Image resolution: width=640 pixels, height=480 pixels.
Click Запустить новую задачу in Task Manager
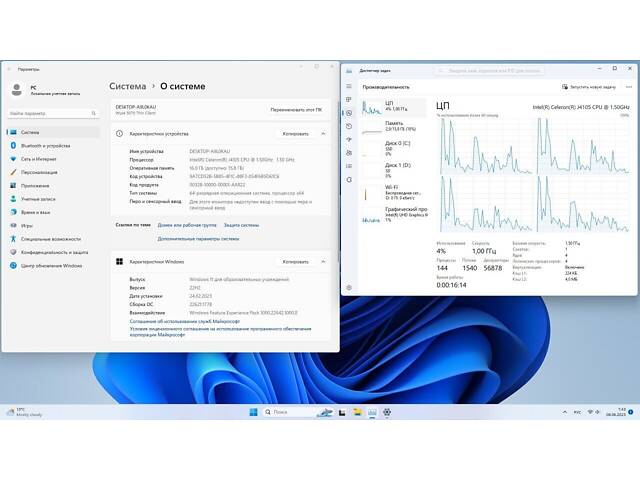point(589,87)
